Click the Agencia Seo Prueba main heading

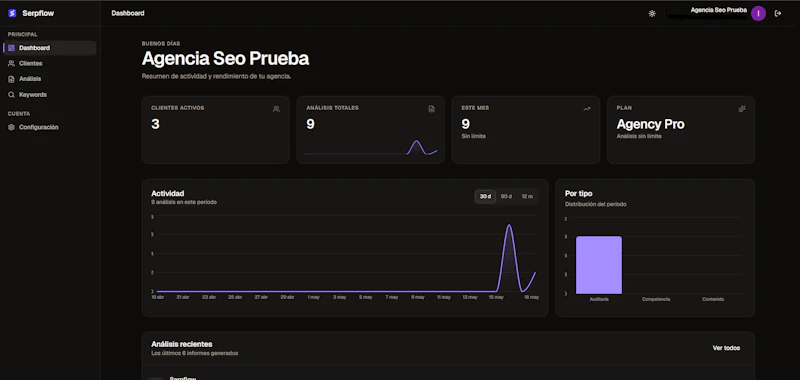click(225, 59)
